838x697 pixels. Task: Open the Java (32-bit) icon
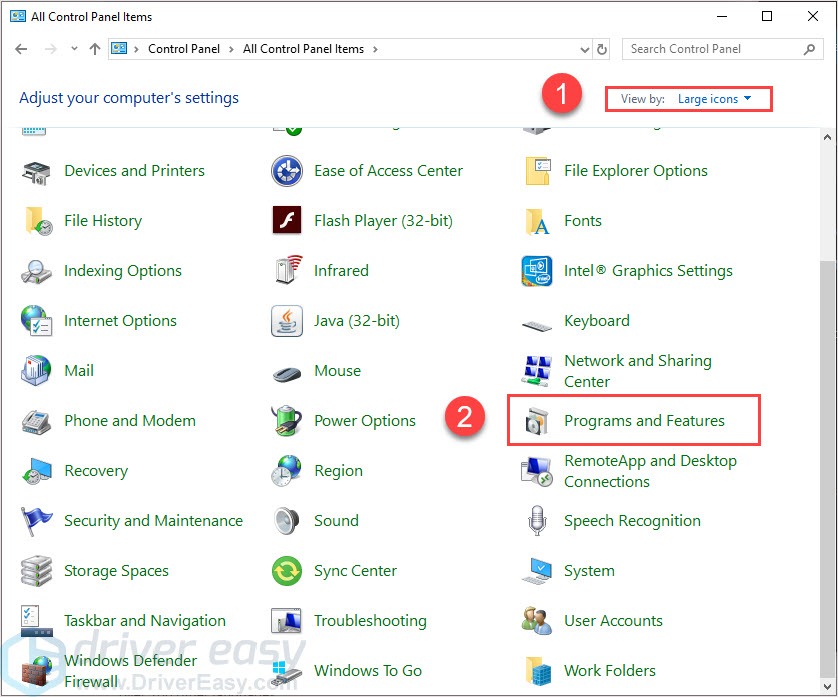coord(287,321)
